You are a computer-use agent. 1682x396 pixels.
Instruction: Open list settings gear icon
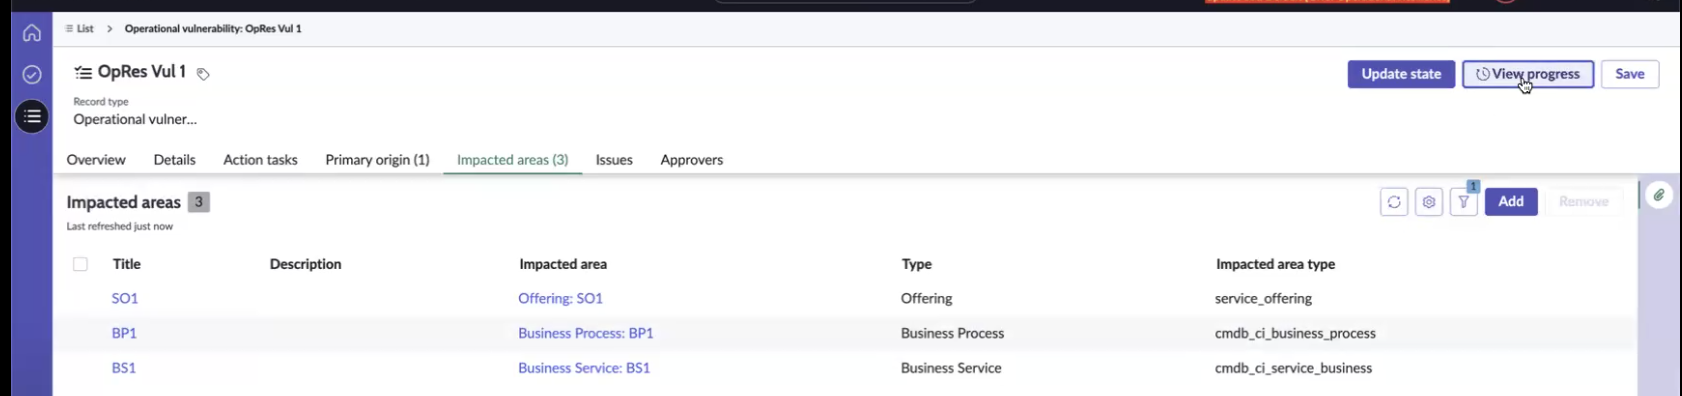1429,202
